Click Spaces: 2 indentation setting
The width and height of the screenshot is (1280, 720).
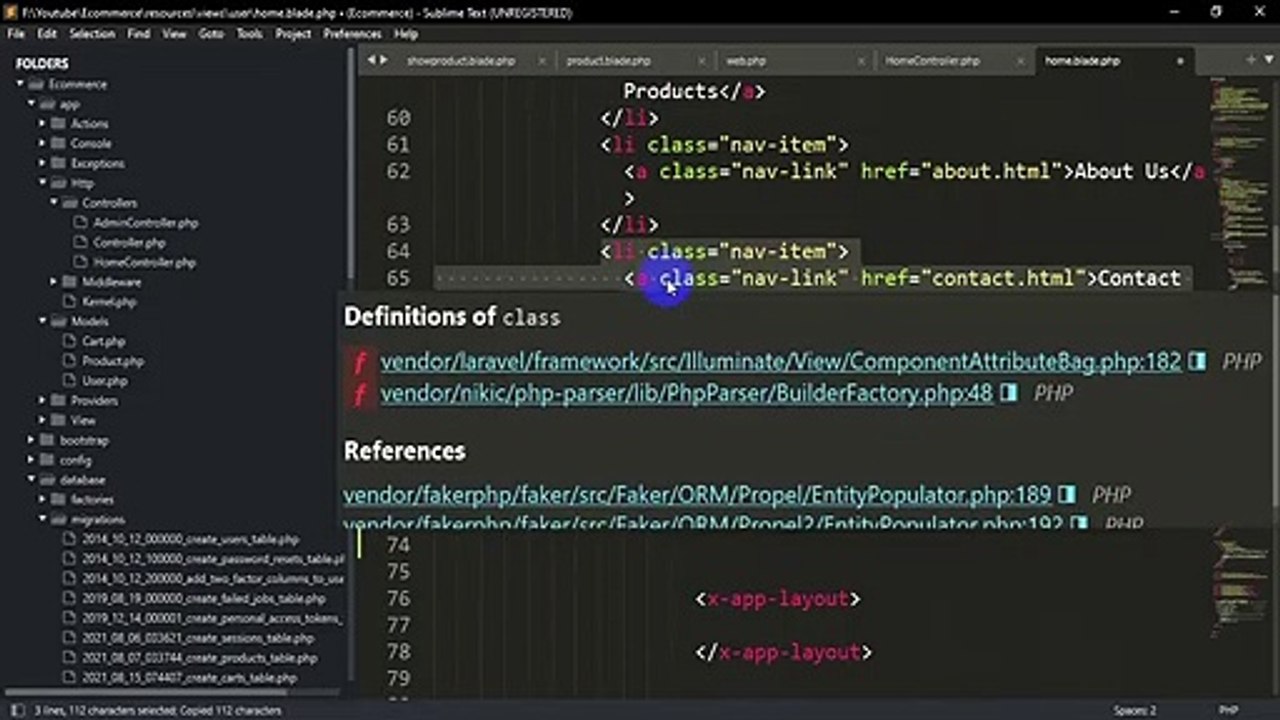pos(1135,710)
